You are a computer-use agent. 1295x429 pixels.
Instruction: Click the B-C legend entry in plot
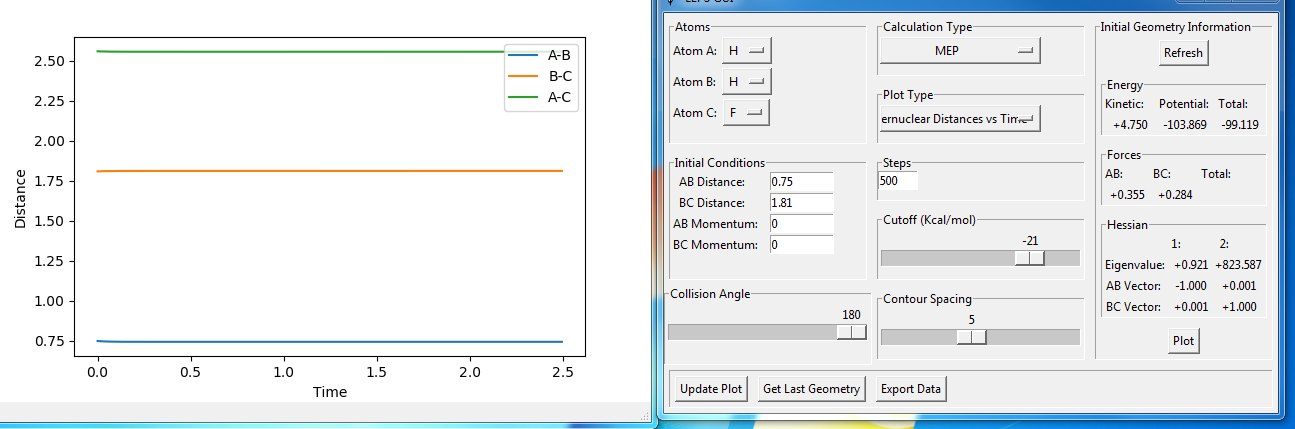coord(542,76)
